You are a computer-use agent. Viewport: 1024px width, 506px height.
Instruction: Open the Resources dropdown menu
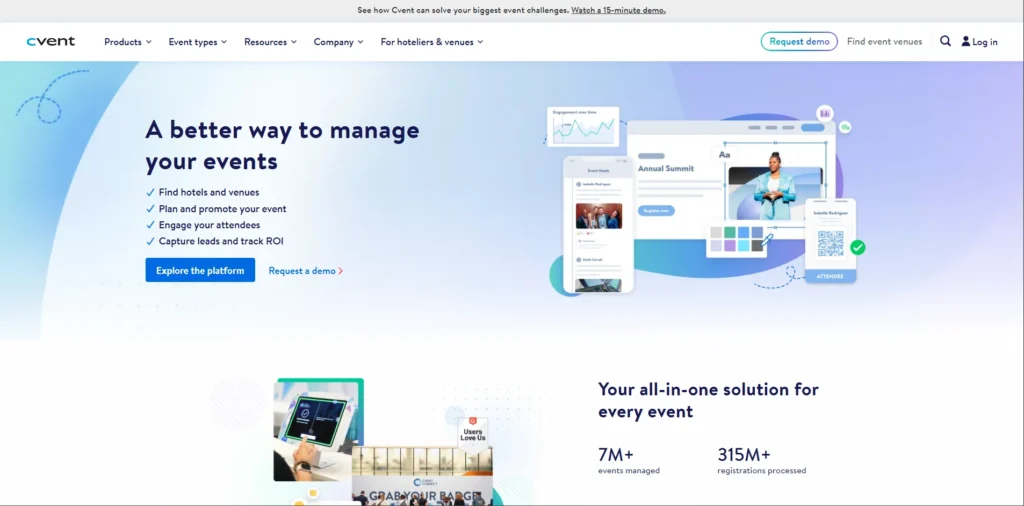(x=270, y=42)
